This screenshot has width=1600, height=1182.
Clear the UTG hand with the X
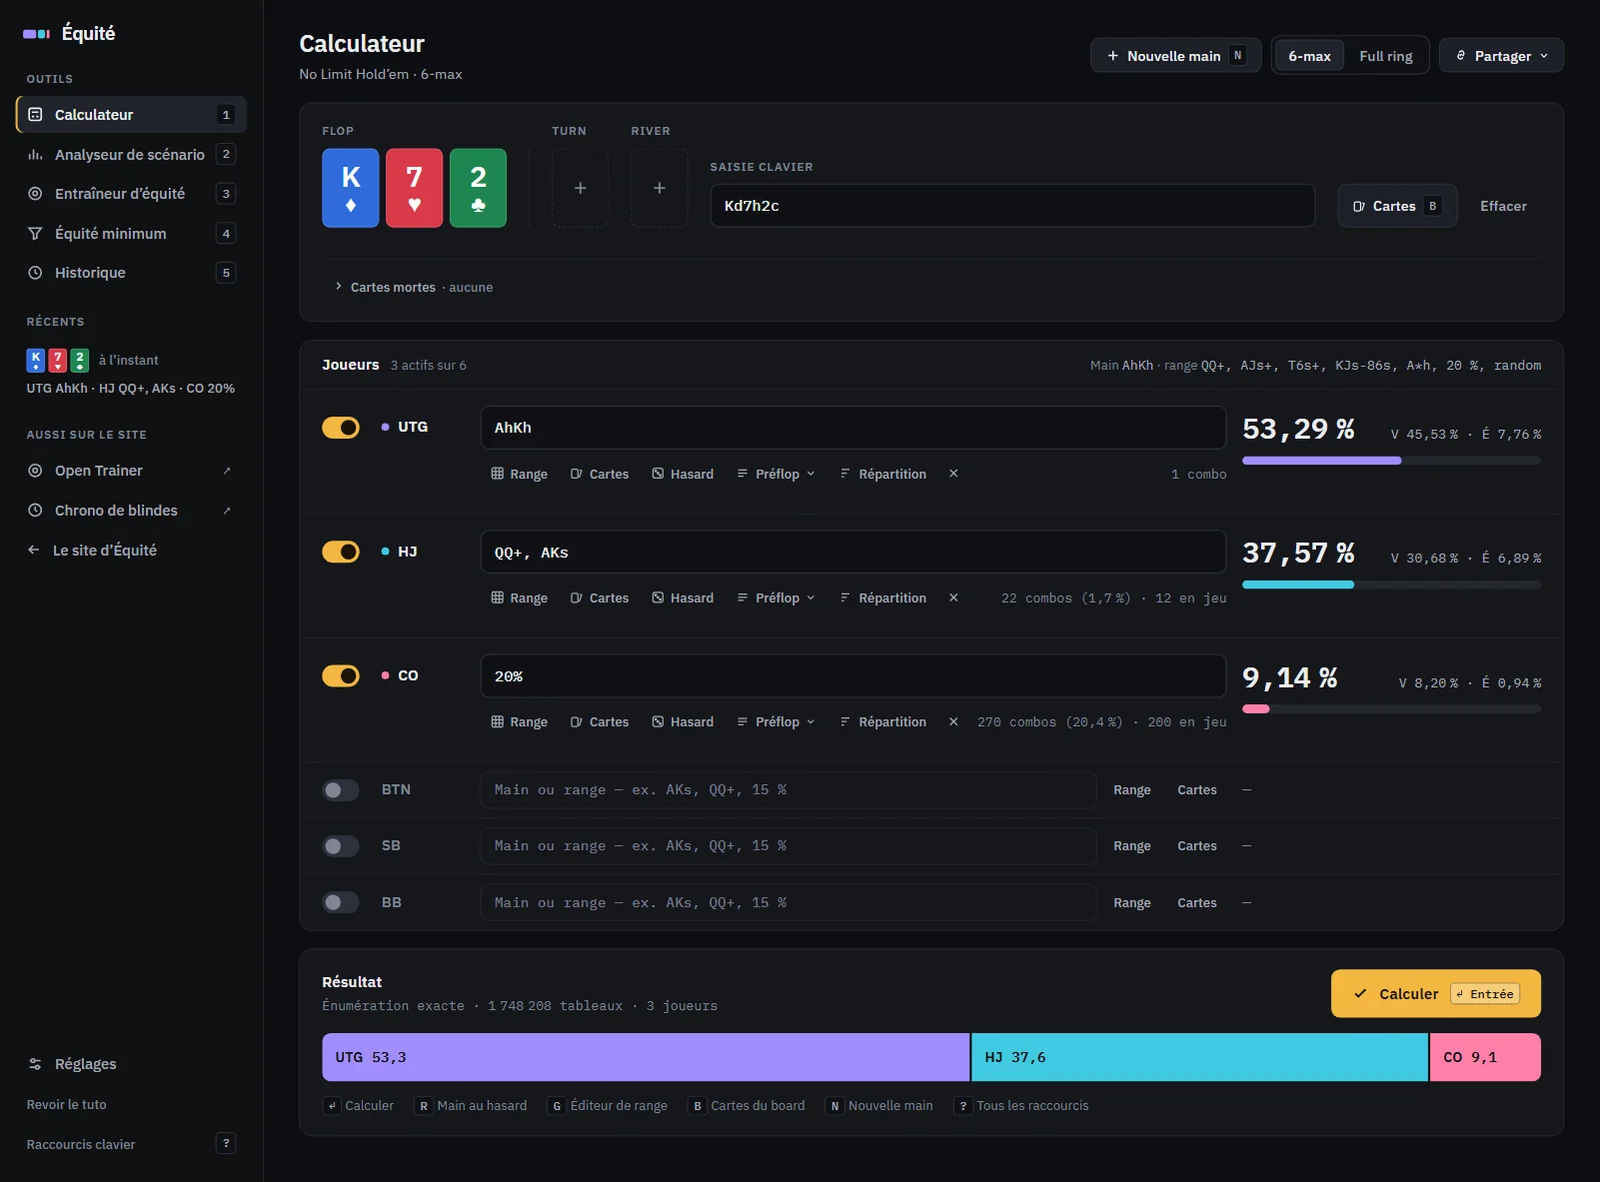click(954, 474)
